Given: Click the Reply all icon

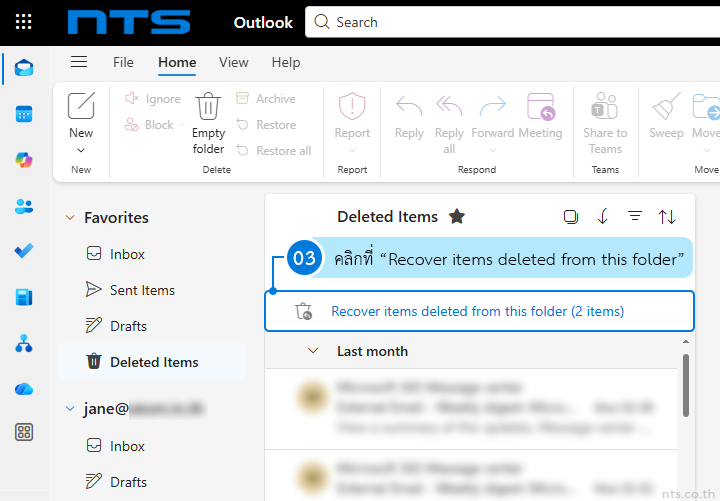Looking at the screenshot, I should (449, 106).
